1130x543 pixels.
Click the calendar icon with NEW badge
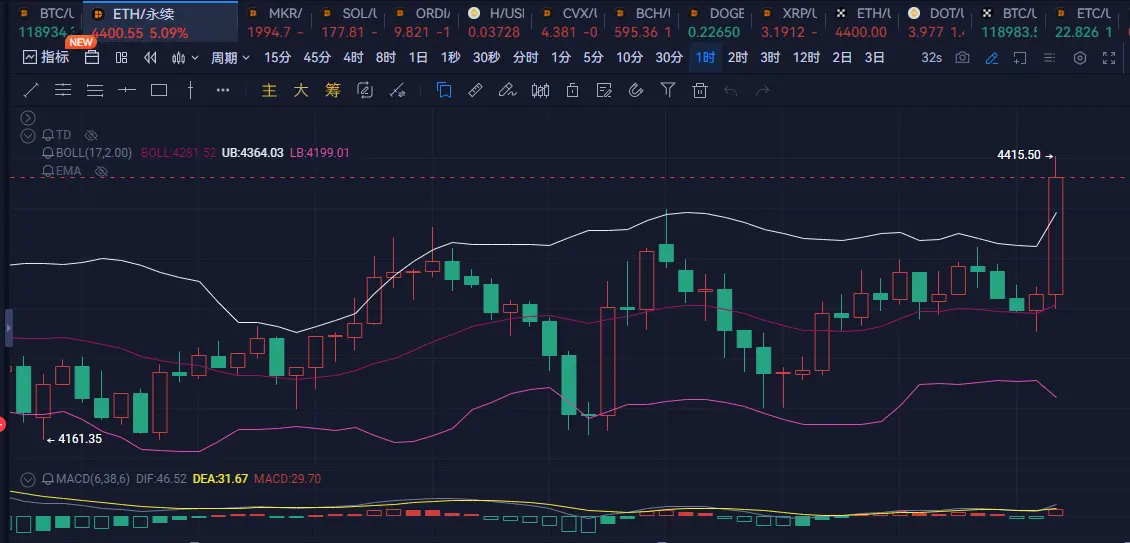click(x=92, y=58)
